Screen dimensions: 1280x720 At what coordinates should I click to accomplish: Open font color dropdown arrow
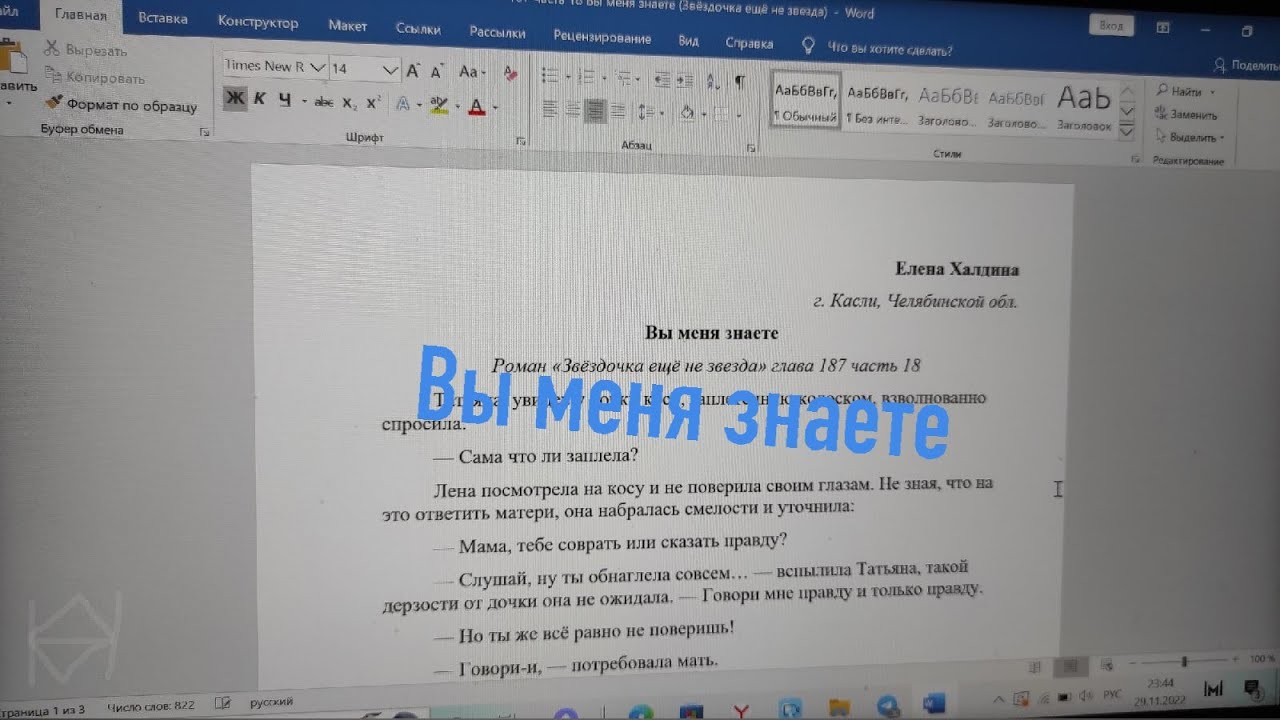[494, 107]
